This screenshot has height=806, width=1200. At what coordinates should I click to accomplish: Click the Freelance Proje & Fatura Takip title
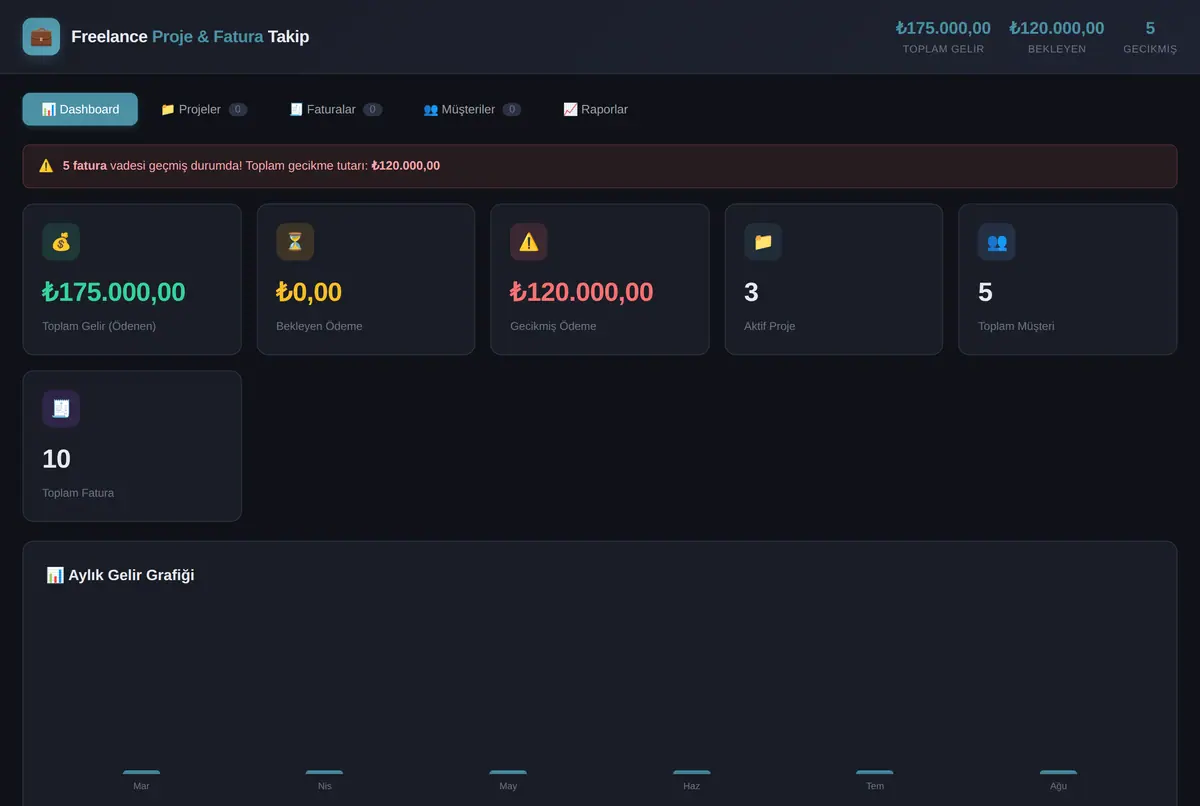pyautogui.click(x=190, y=37)
